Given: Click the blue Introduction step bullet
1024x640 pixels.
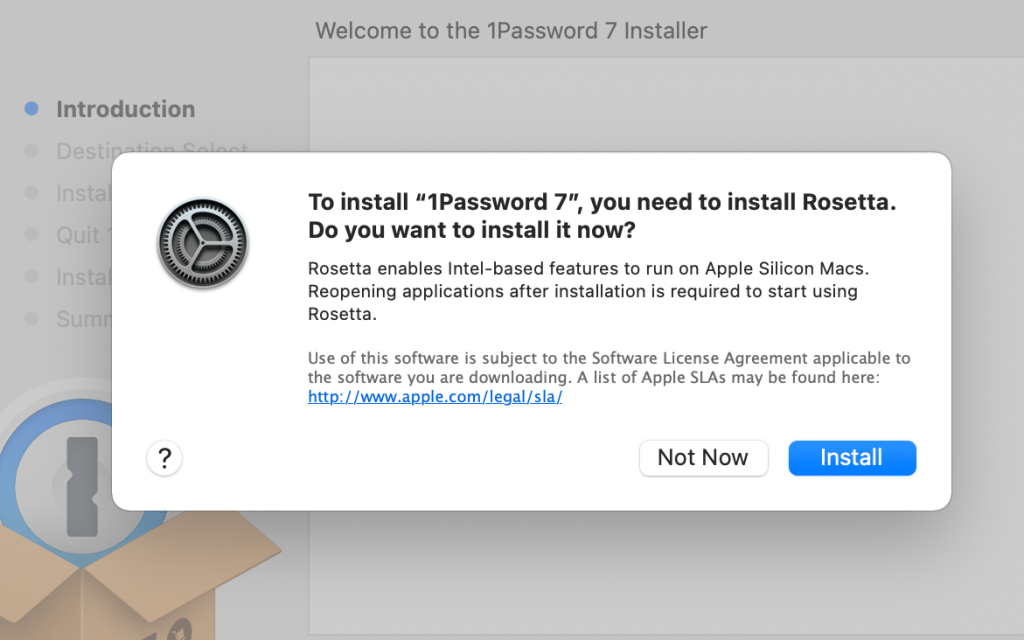Looking at the screenshot, I should tap(31, 108).
